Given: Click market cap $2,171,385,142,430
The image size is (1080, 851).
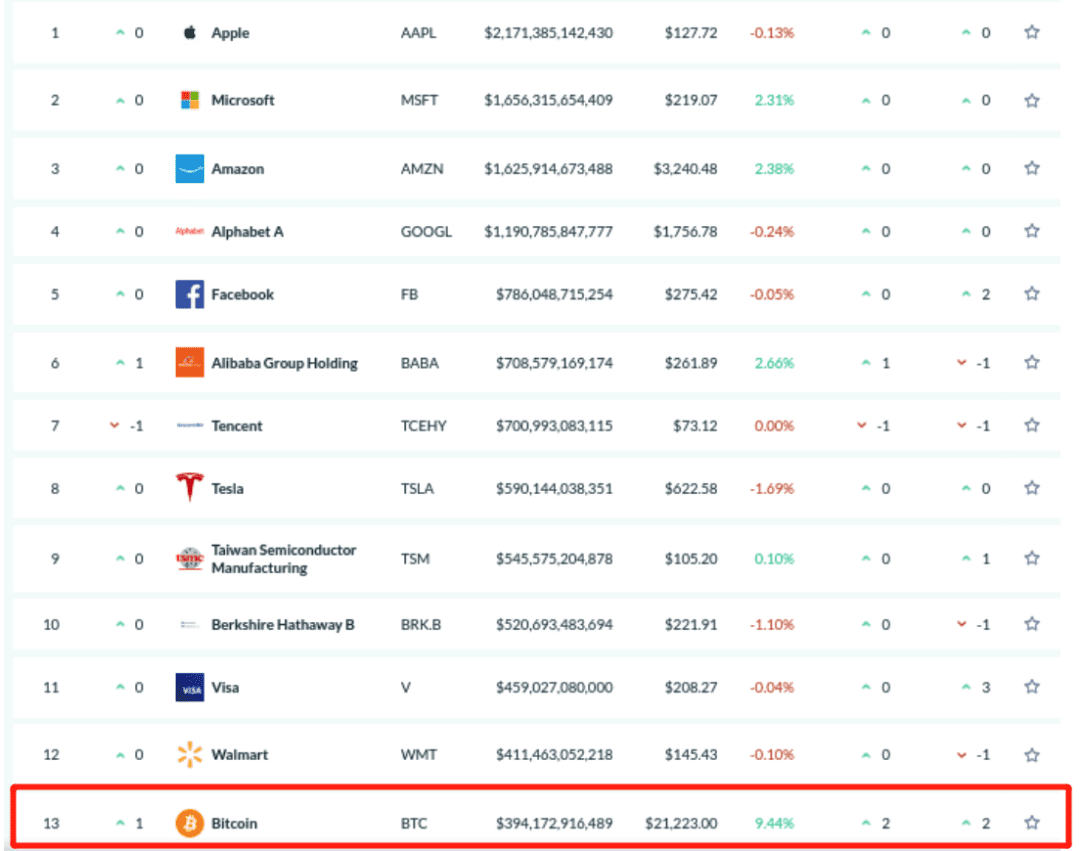Looking at the screenshot, I should 548,32.
